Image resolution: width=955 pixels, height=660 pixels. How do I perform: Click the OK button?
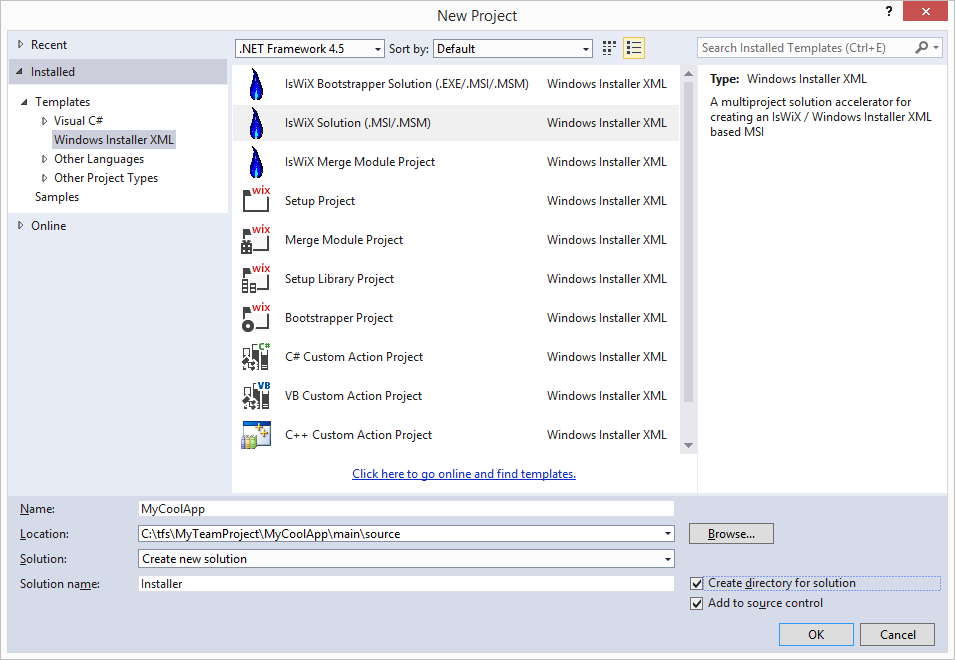(816, 634)
